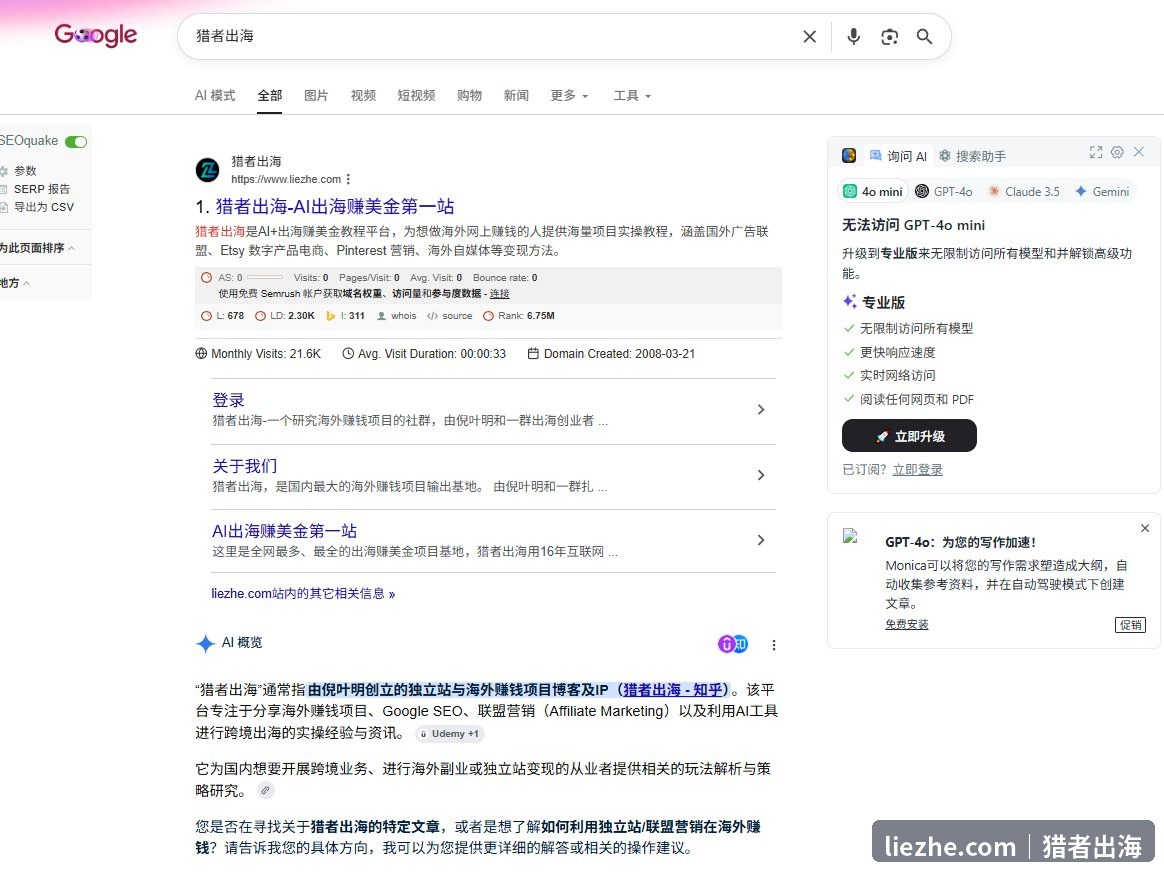Viewport: 1164px width, 876px height.
Task: Click the LD: 2.30K metric
Action: (284, 316)
